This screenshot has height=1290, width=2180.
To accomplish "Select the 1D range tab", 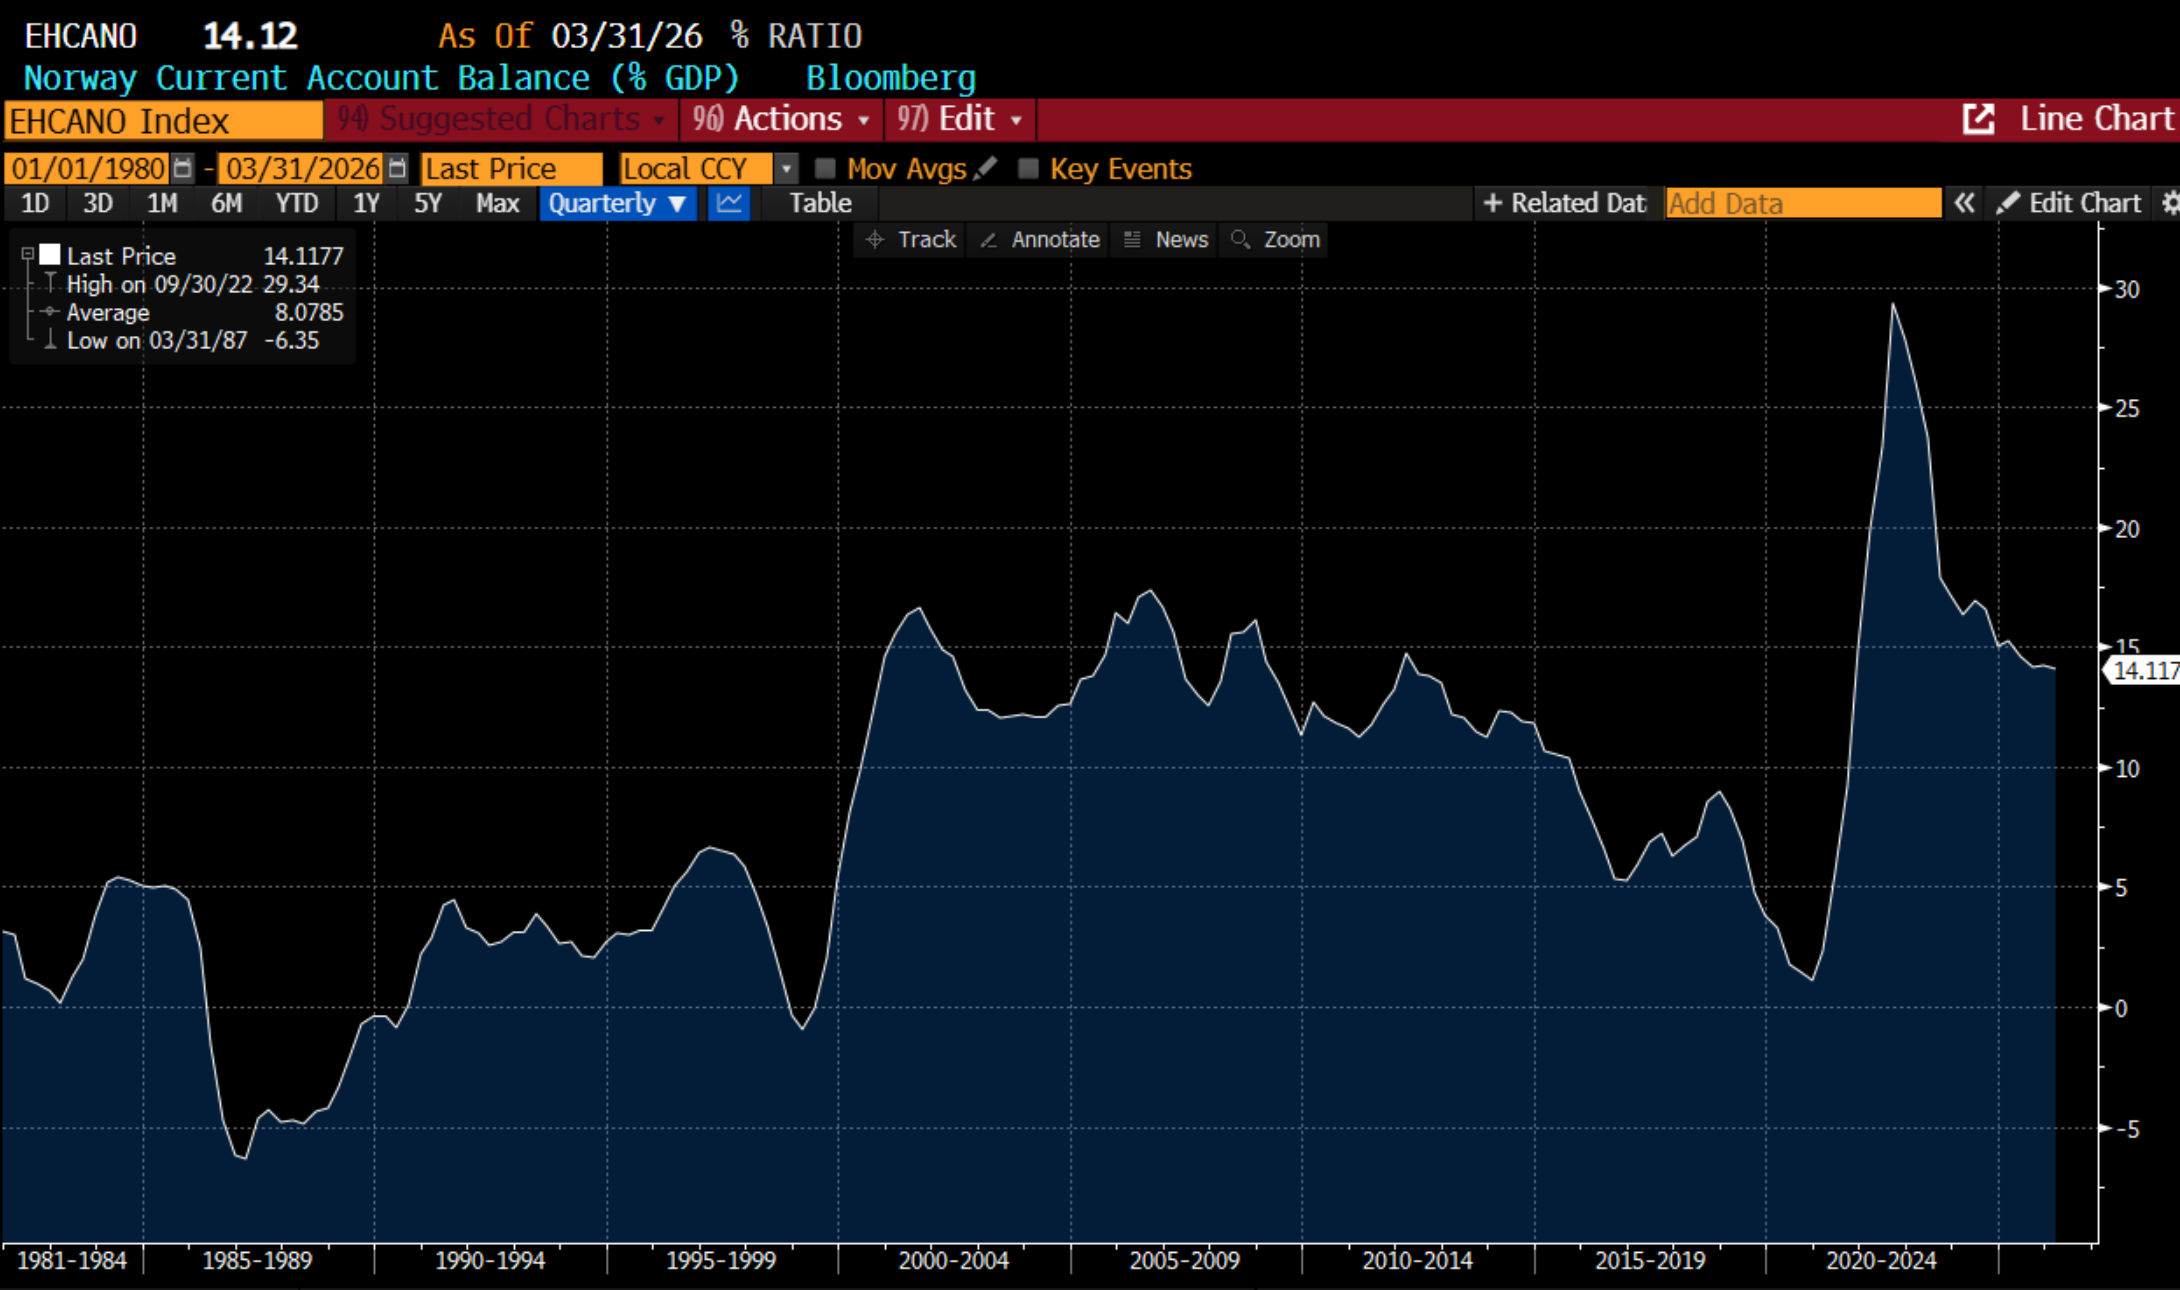I will coord(35,203).
